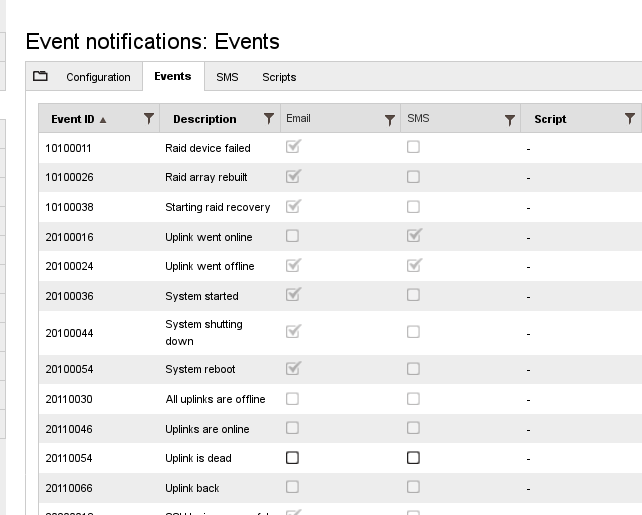
Task: Enable SMS for System reboot
Action: (413, 369)
